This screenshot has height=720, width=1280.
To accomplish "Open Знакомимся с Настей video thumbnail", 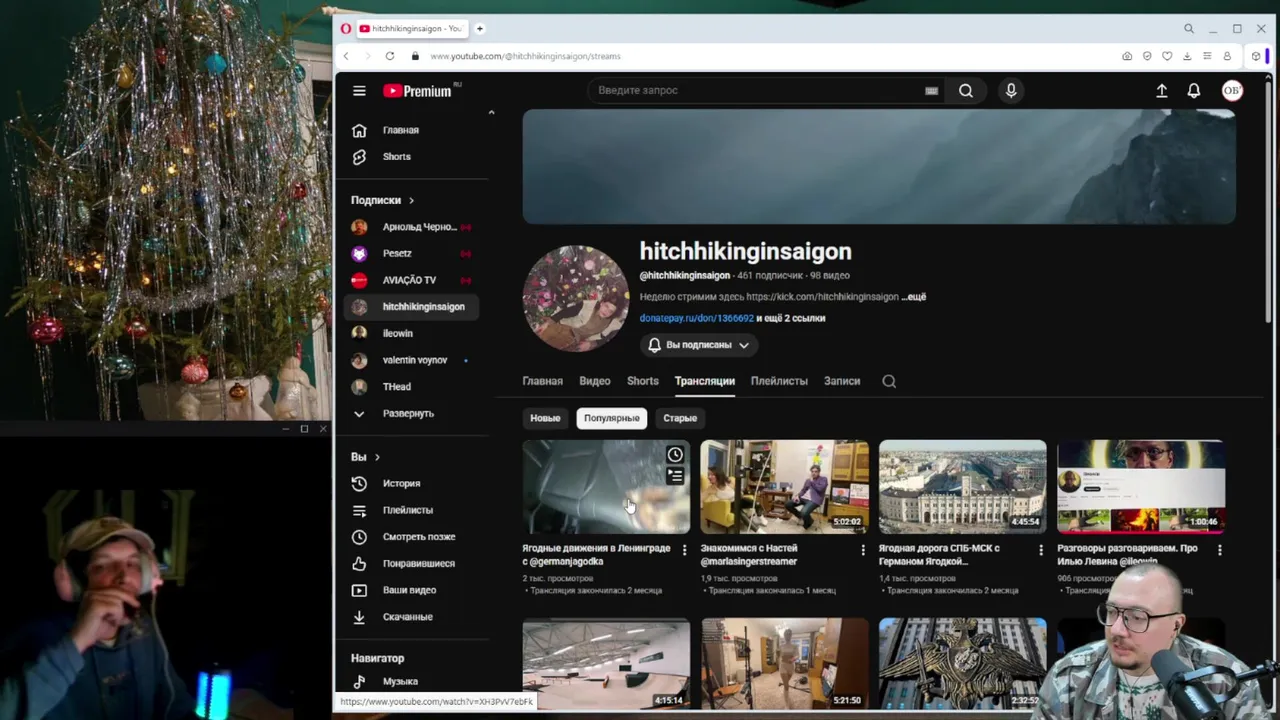I will click(785, 487).
